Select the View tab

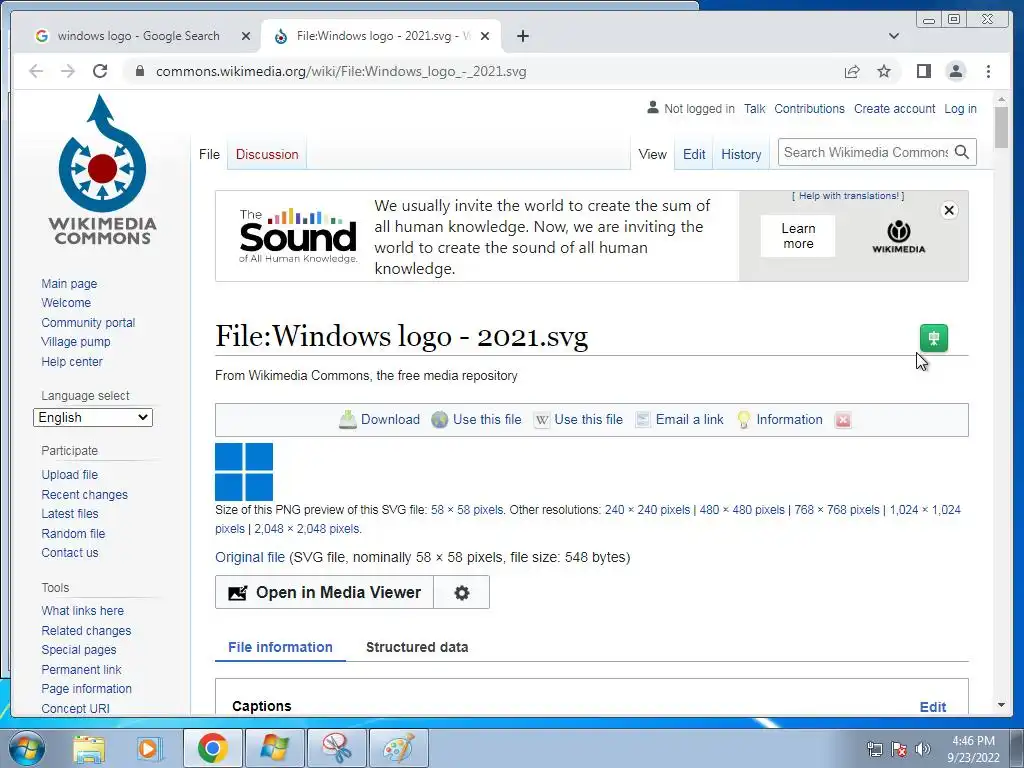pyautogui.click(x=652, y=154)
